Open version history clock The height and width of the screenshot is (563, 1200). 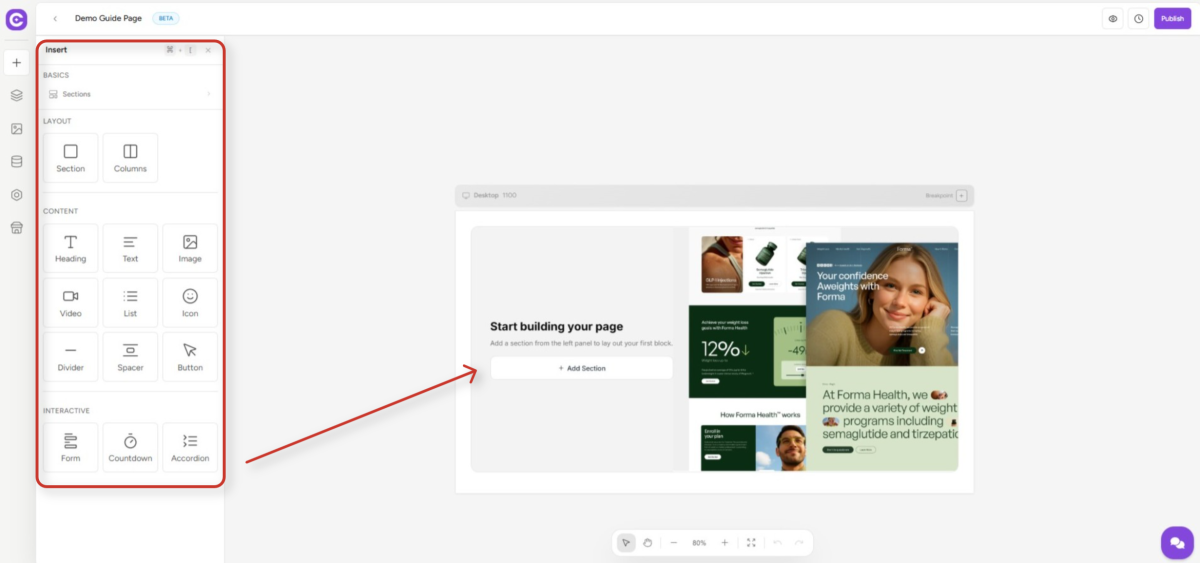[x=1138, y=19]
